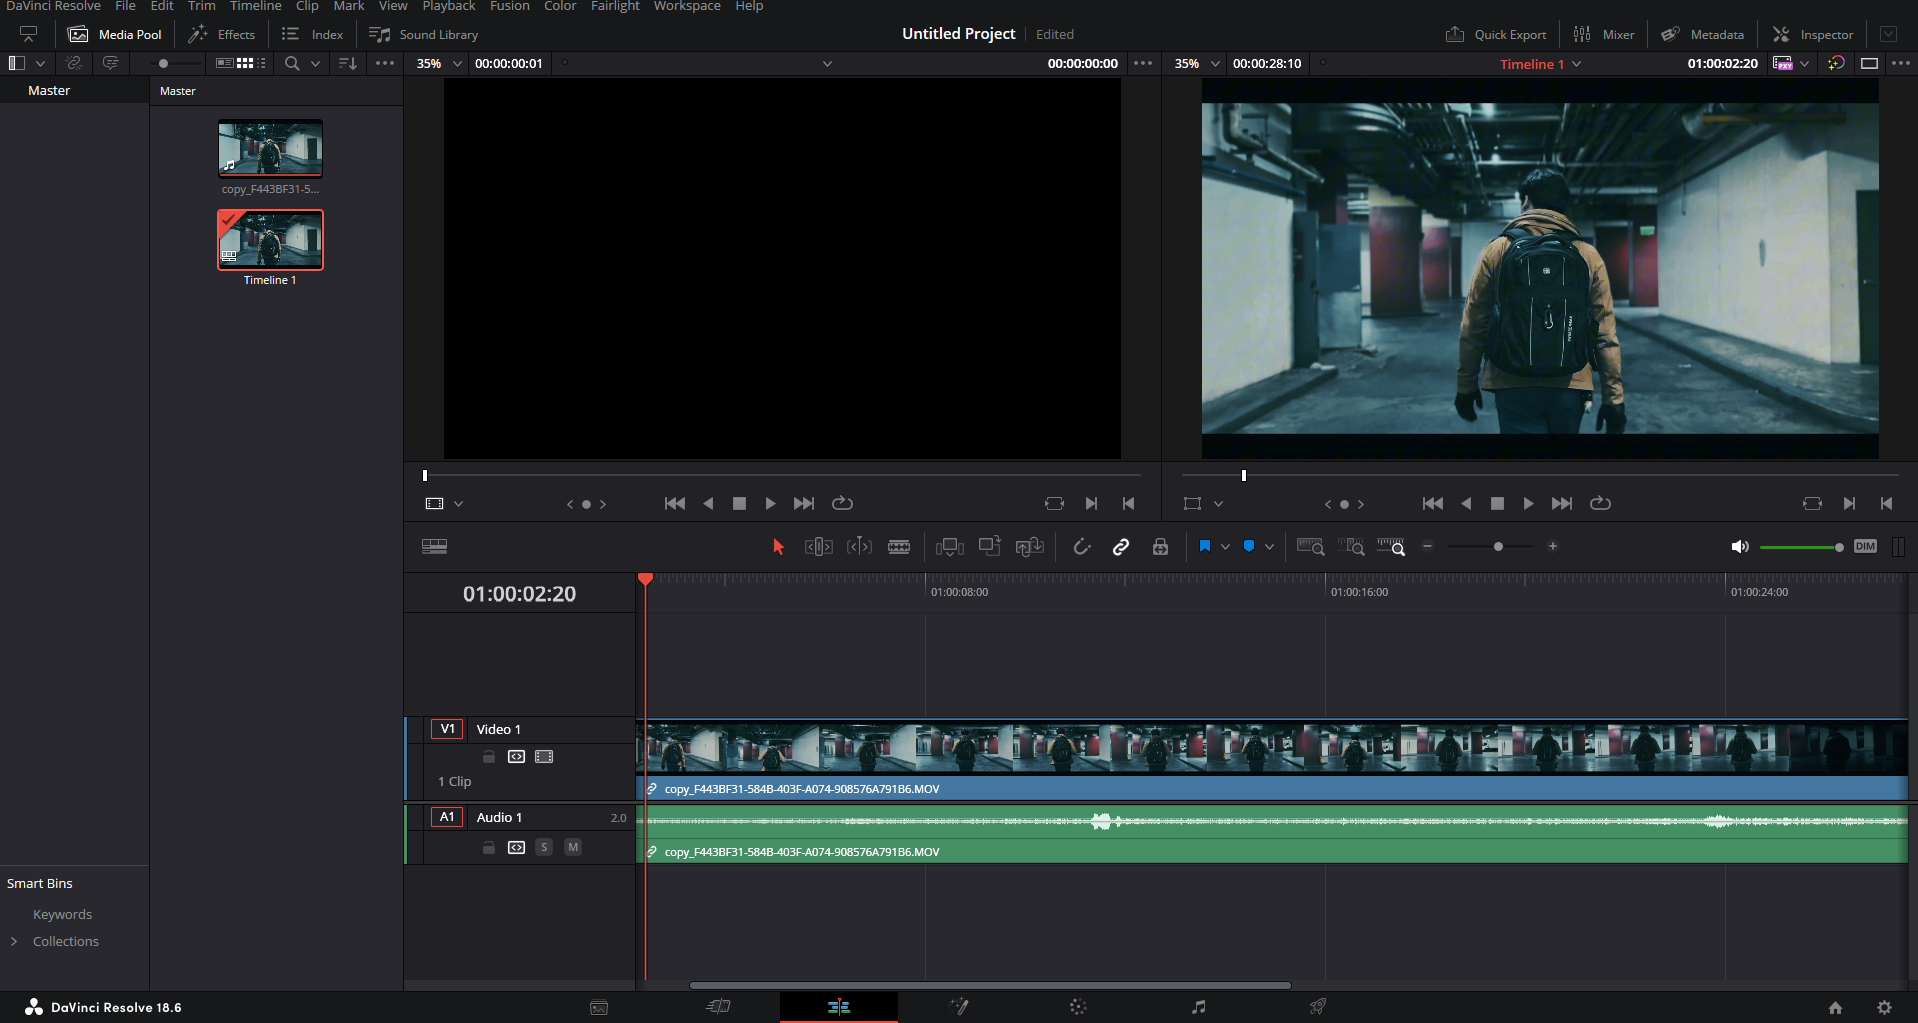Open Sound Library panel

pyautogui.click(x=424, y=34)
